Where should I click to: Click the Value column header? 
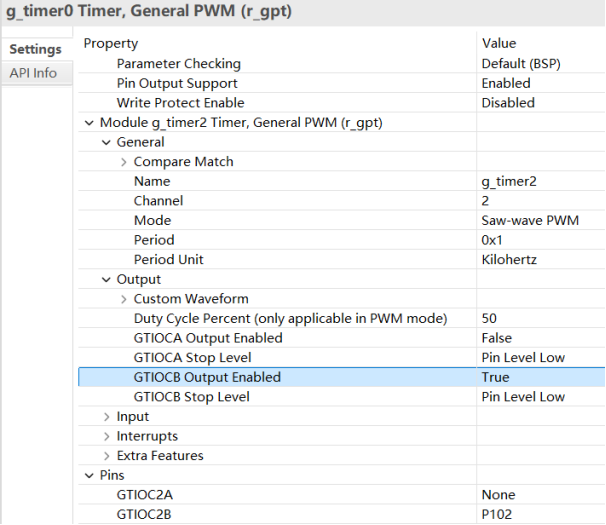coord(499,43)
